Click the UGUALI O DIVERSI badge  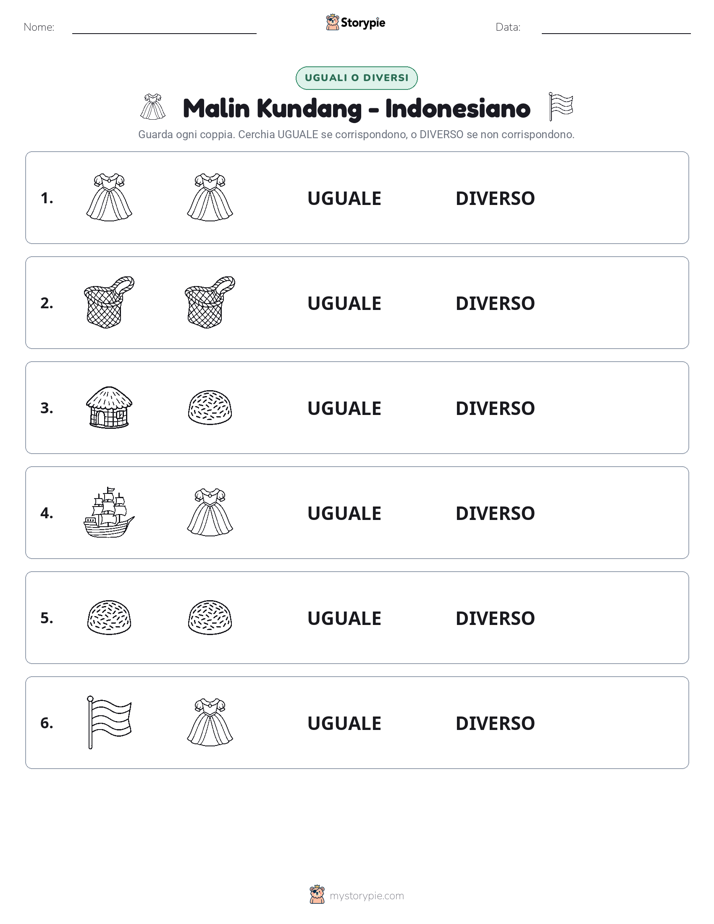click(356, 78)
